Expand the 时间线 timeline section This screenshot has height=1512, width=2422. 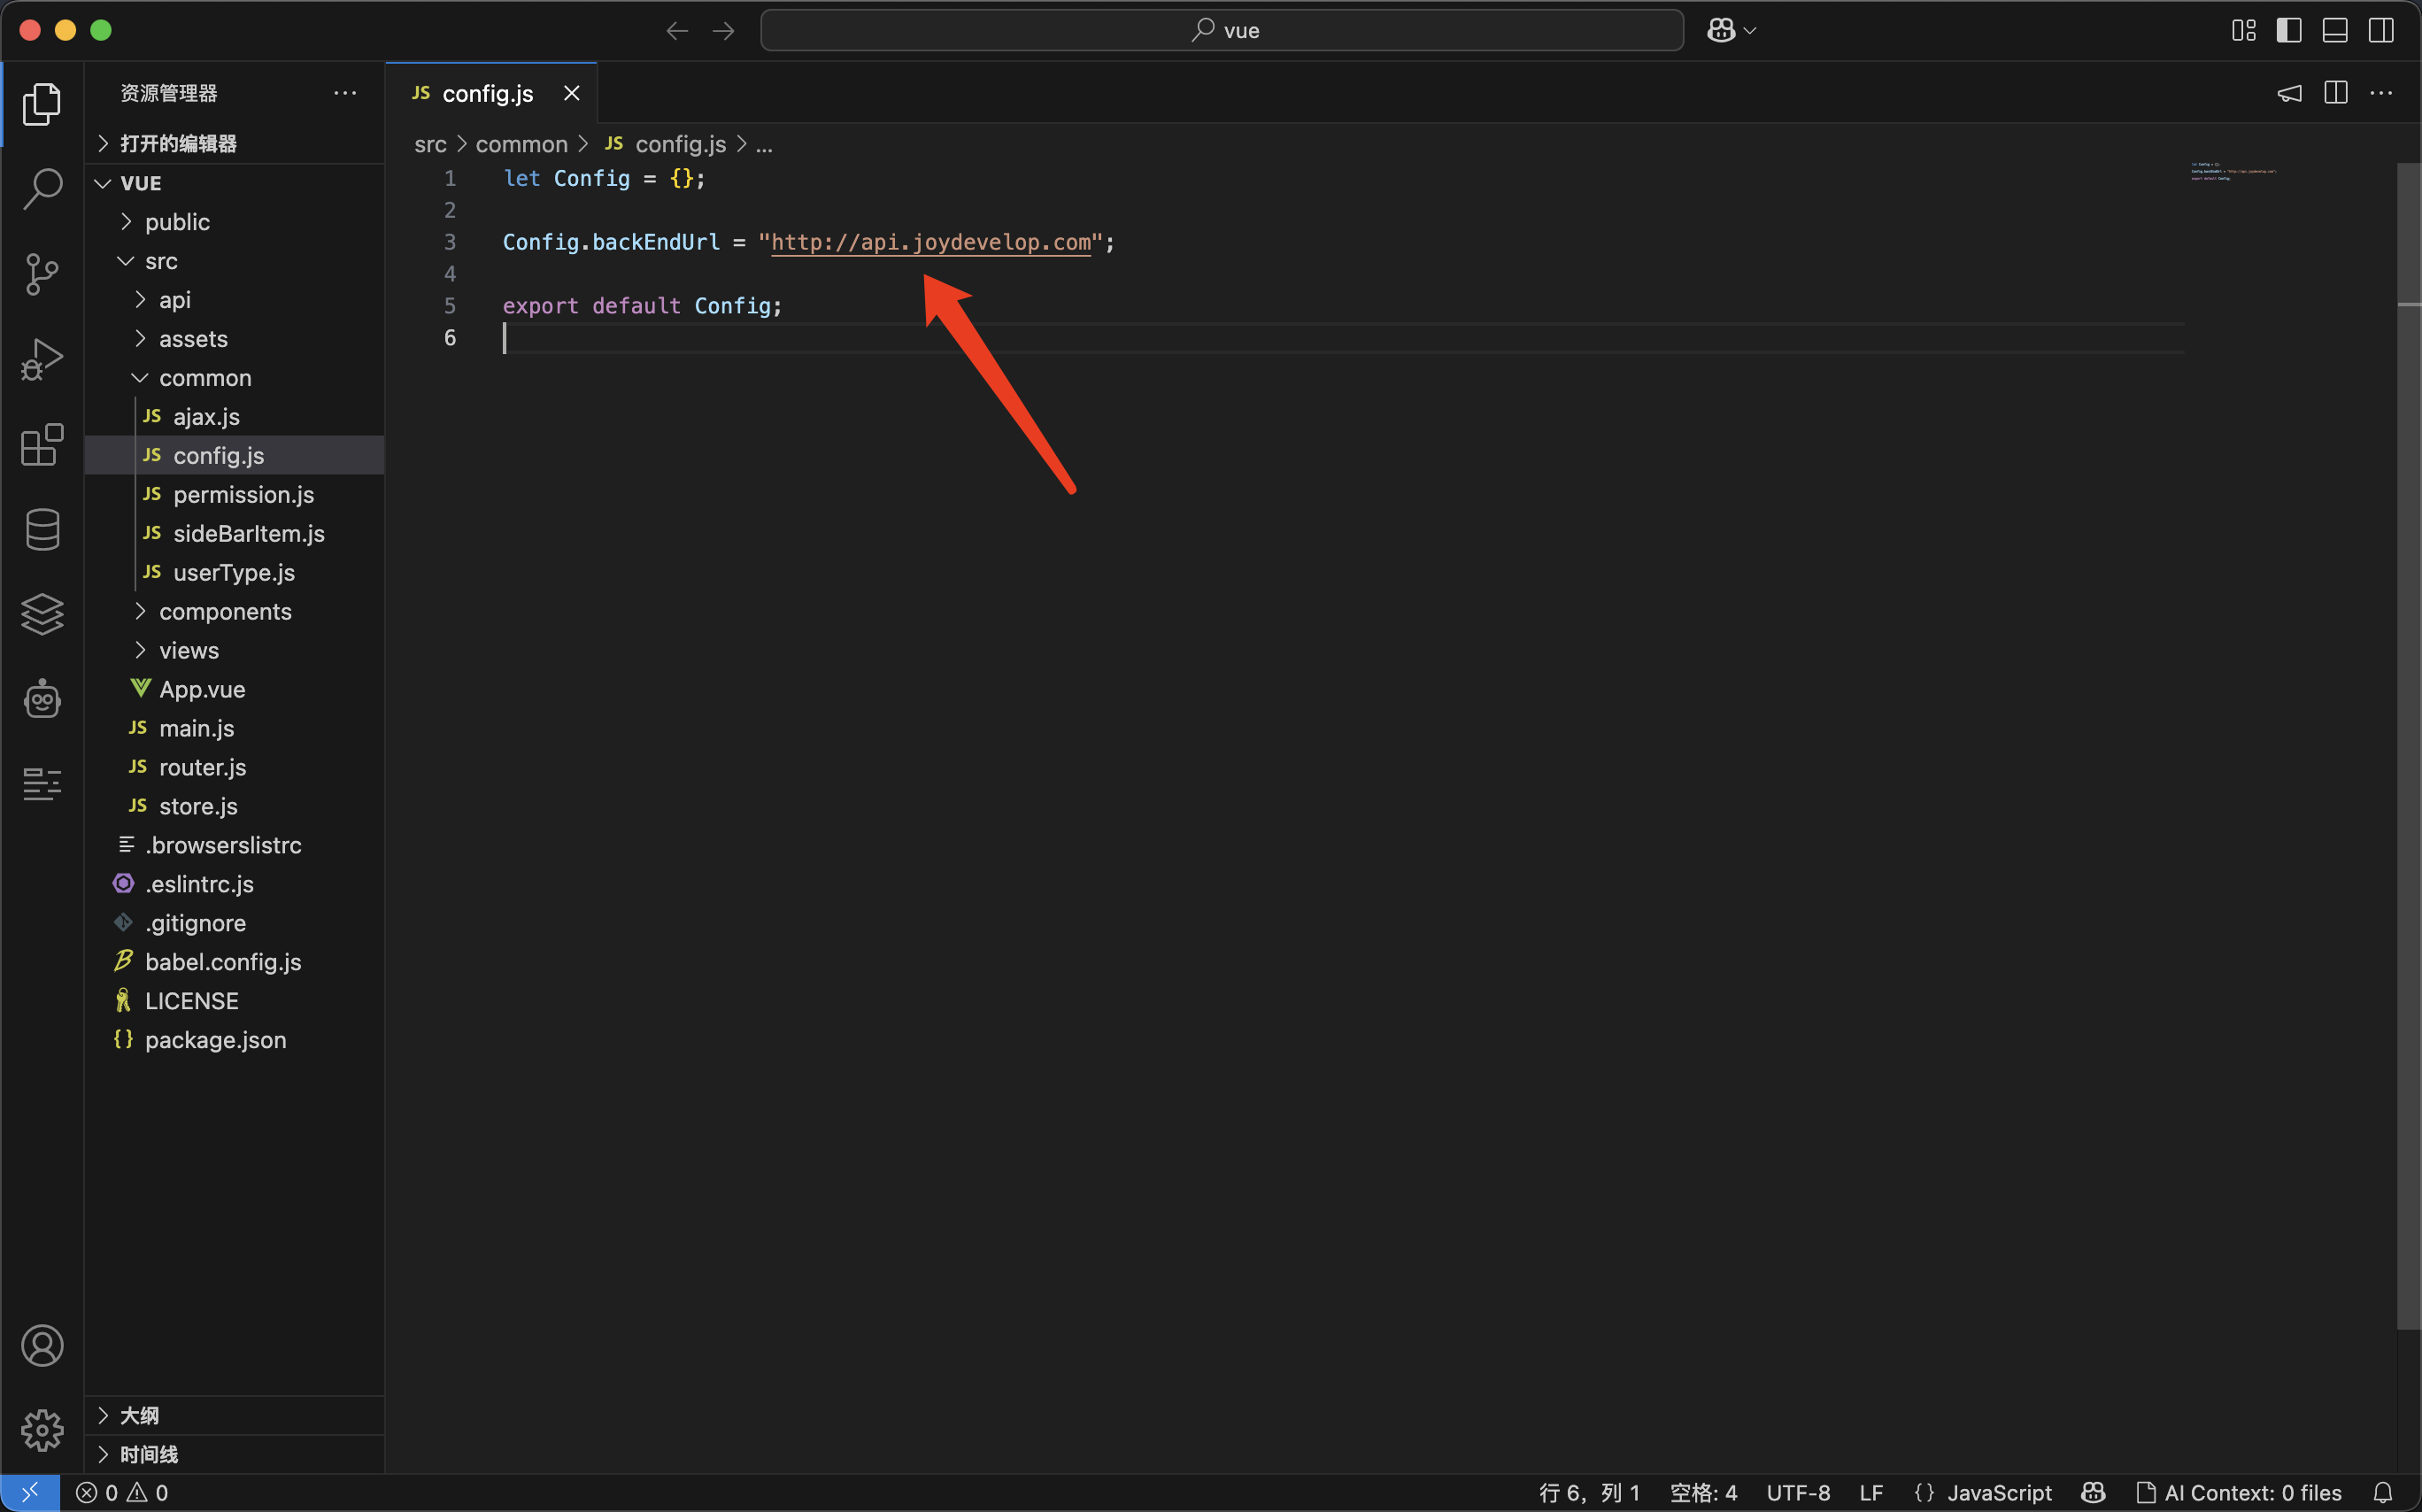(235, 1454)
